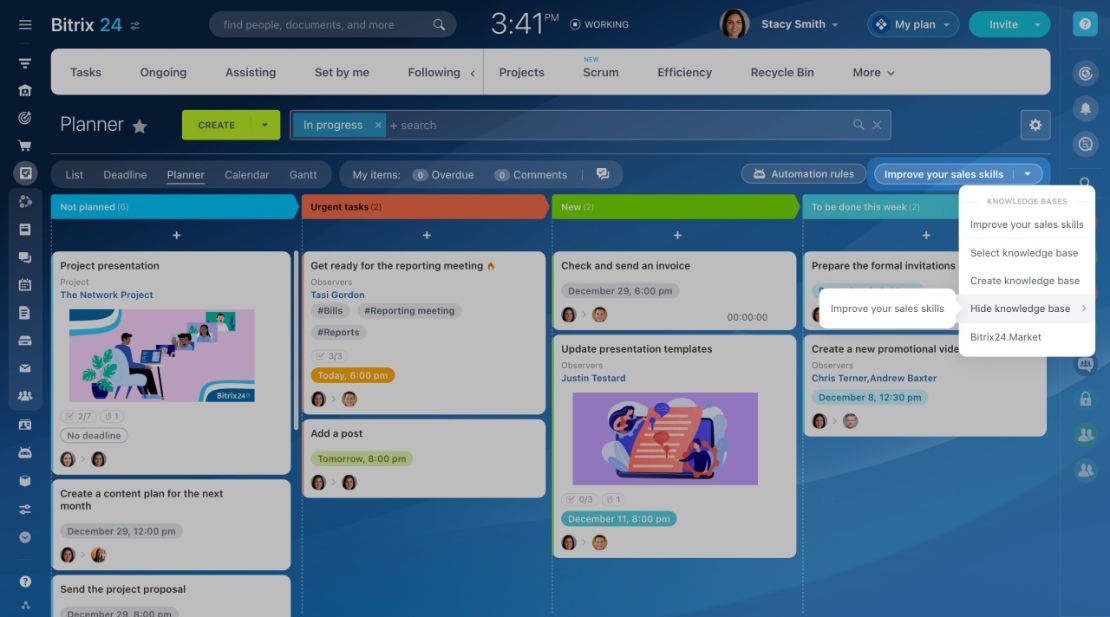The width and height of the screenshot is (1110, 617).
Task: Open the calendar icon in left sidebar
Action: pos(25,284)
